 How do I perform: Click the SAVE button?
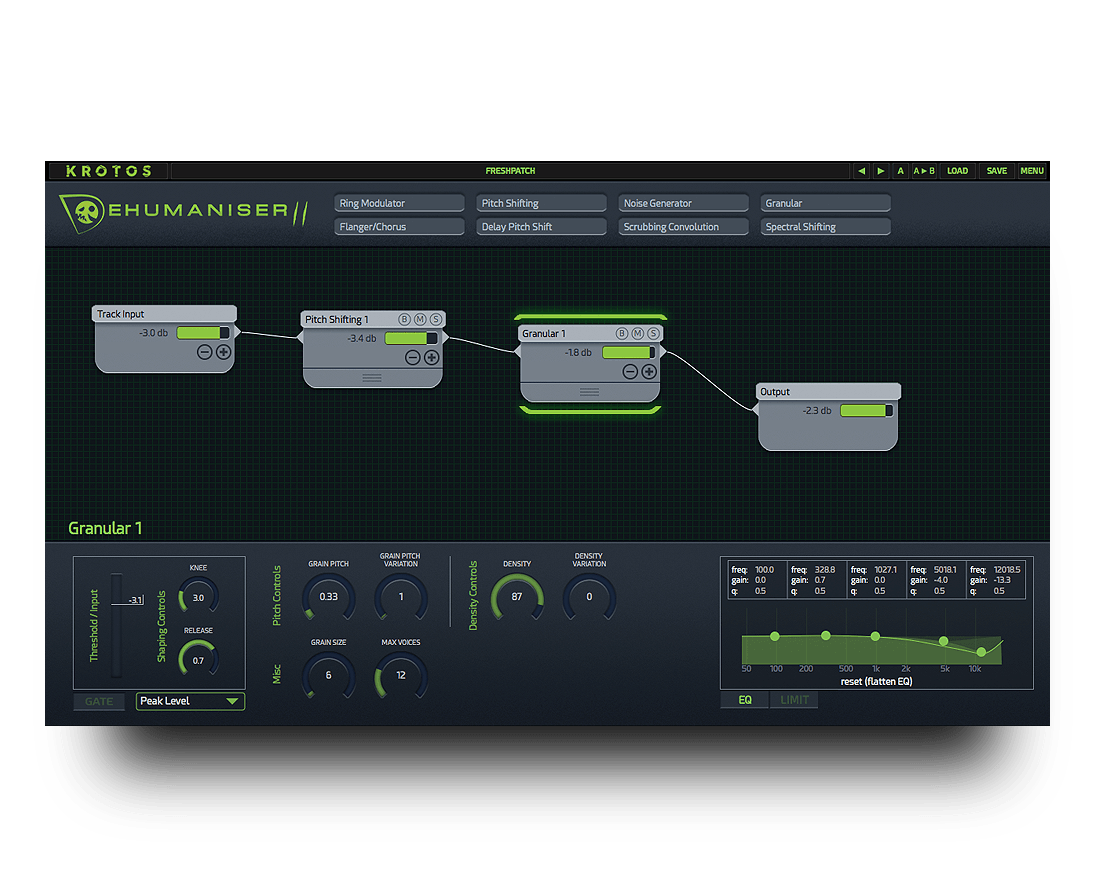[x=997, y=171]
